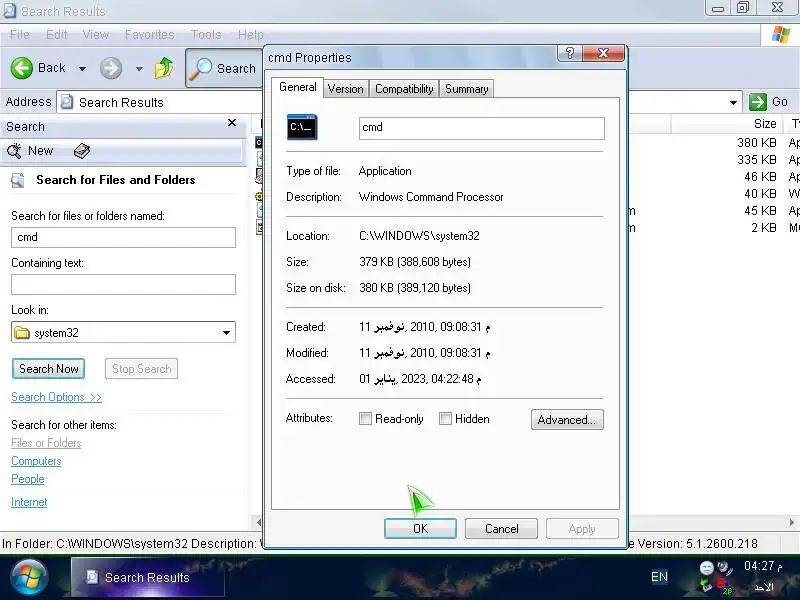Click the Search Now button

[48, 368]
